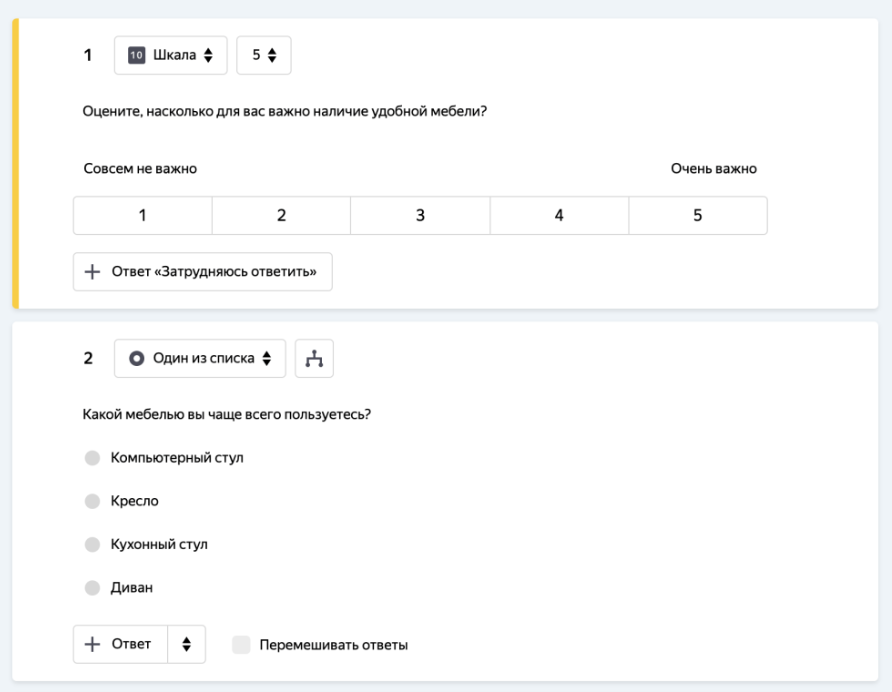Click the plus icon on the Ответ button
The width and height of the screenshot is (892, 692).
tap(92, 644)
